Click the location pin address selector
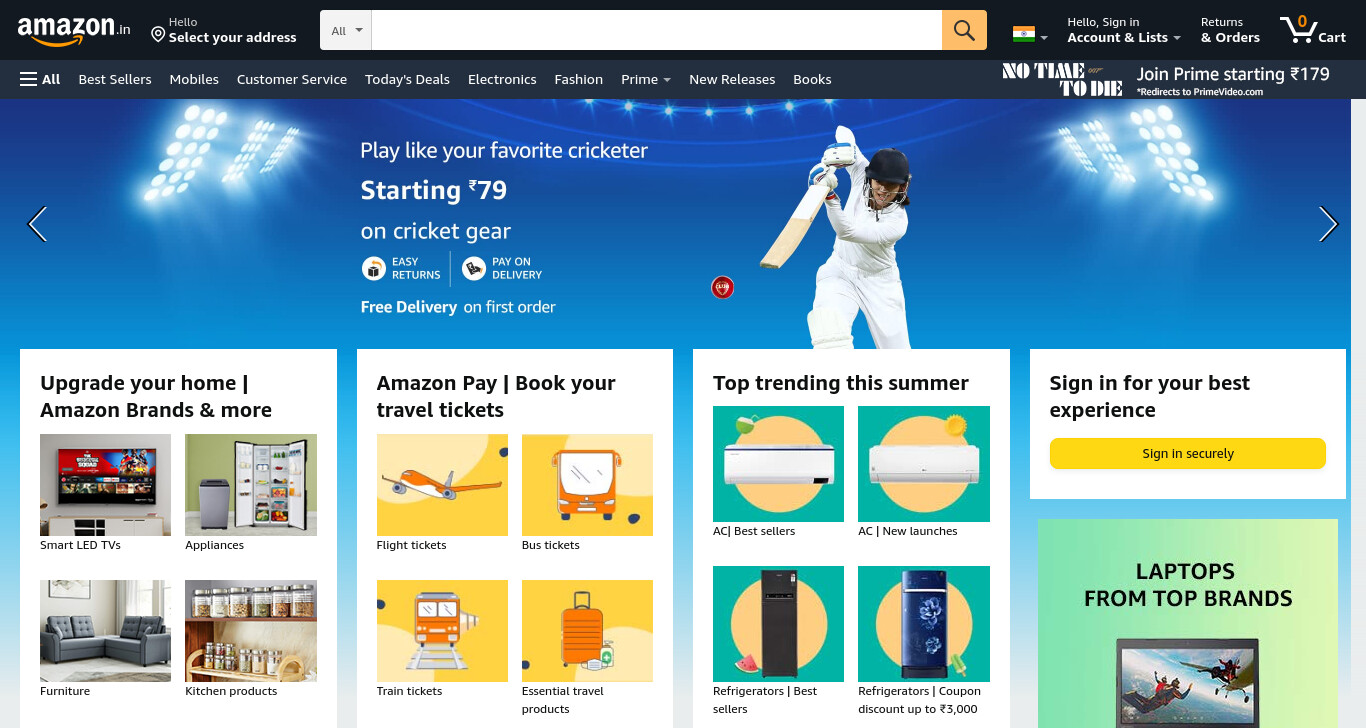1366x728 pixels. point(224,30)
